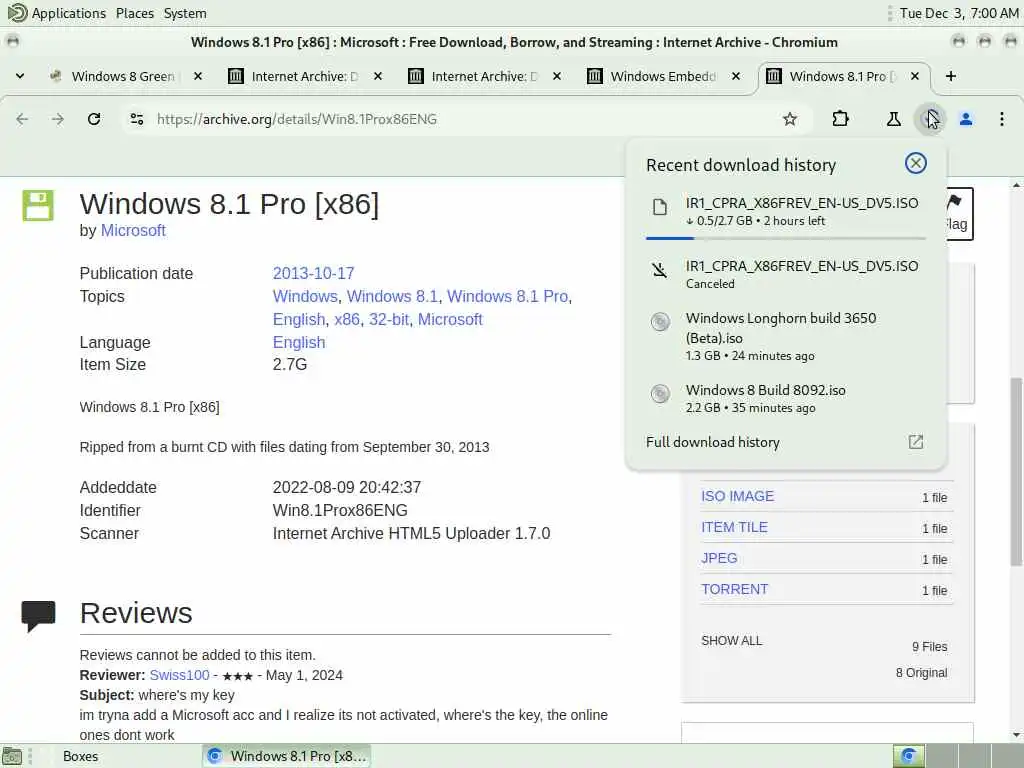
Task: Click Windows 8 Build 8092.iso disc icon
Action: 660,393
